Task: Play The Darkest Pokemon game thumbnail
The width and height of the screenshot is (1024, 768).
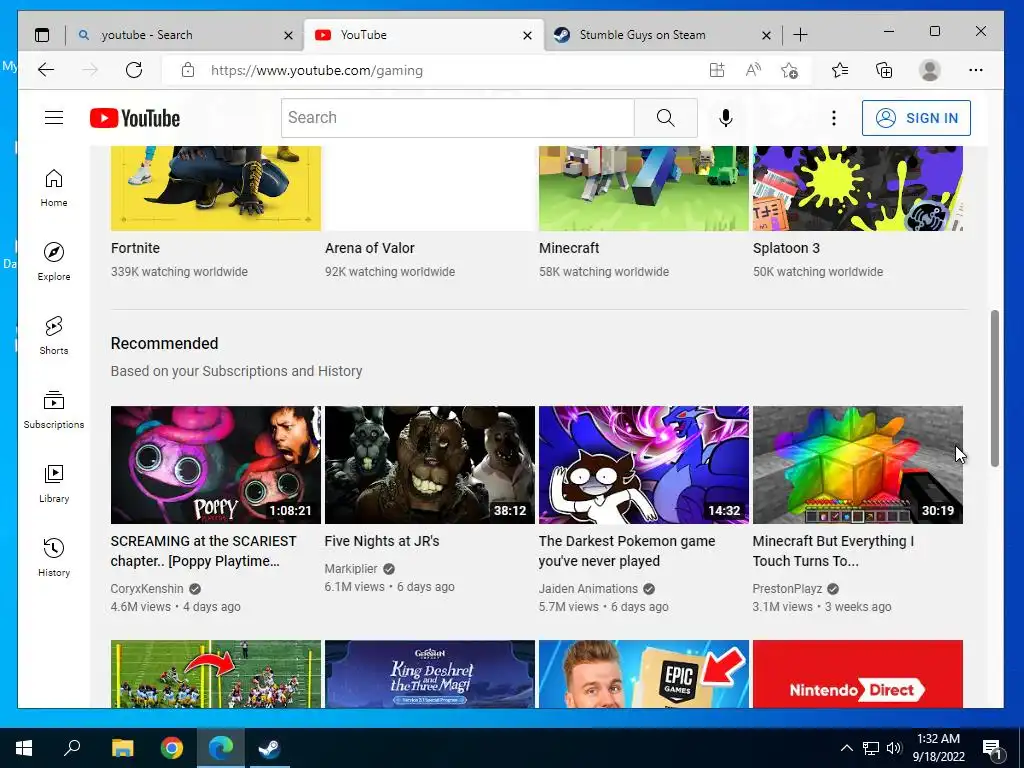Action: (644, 464)
